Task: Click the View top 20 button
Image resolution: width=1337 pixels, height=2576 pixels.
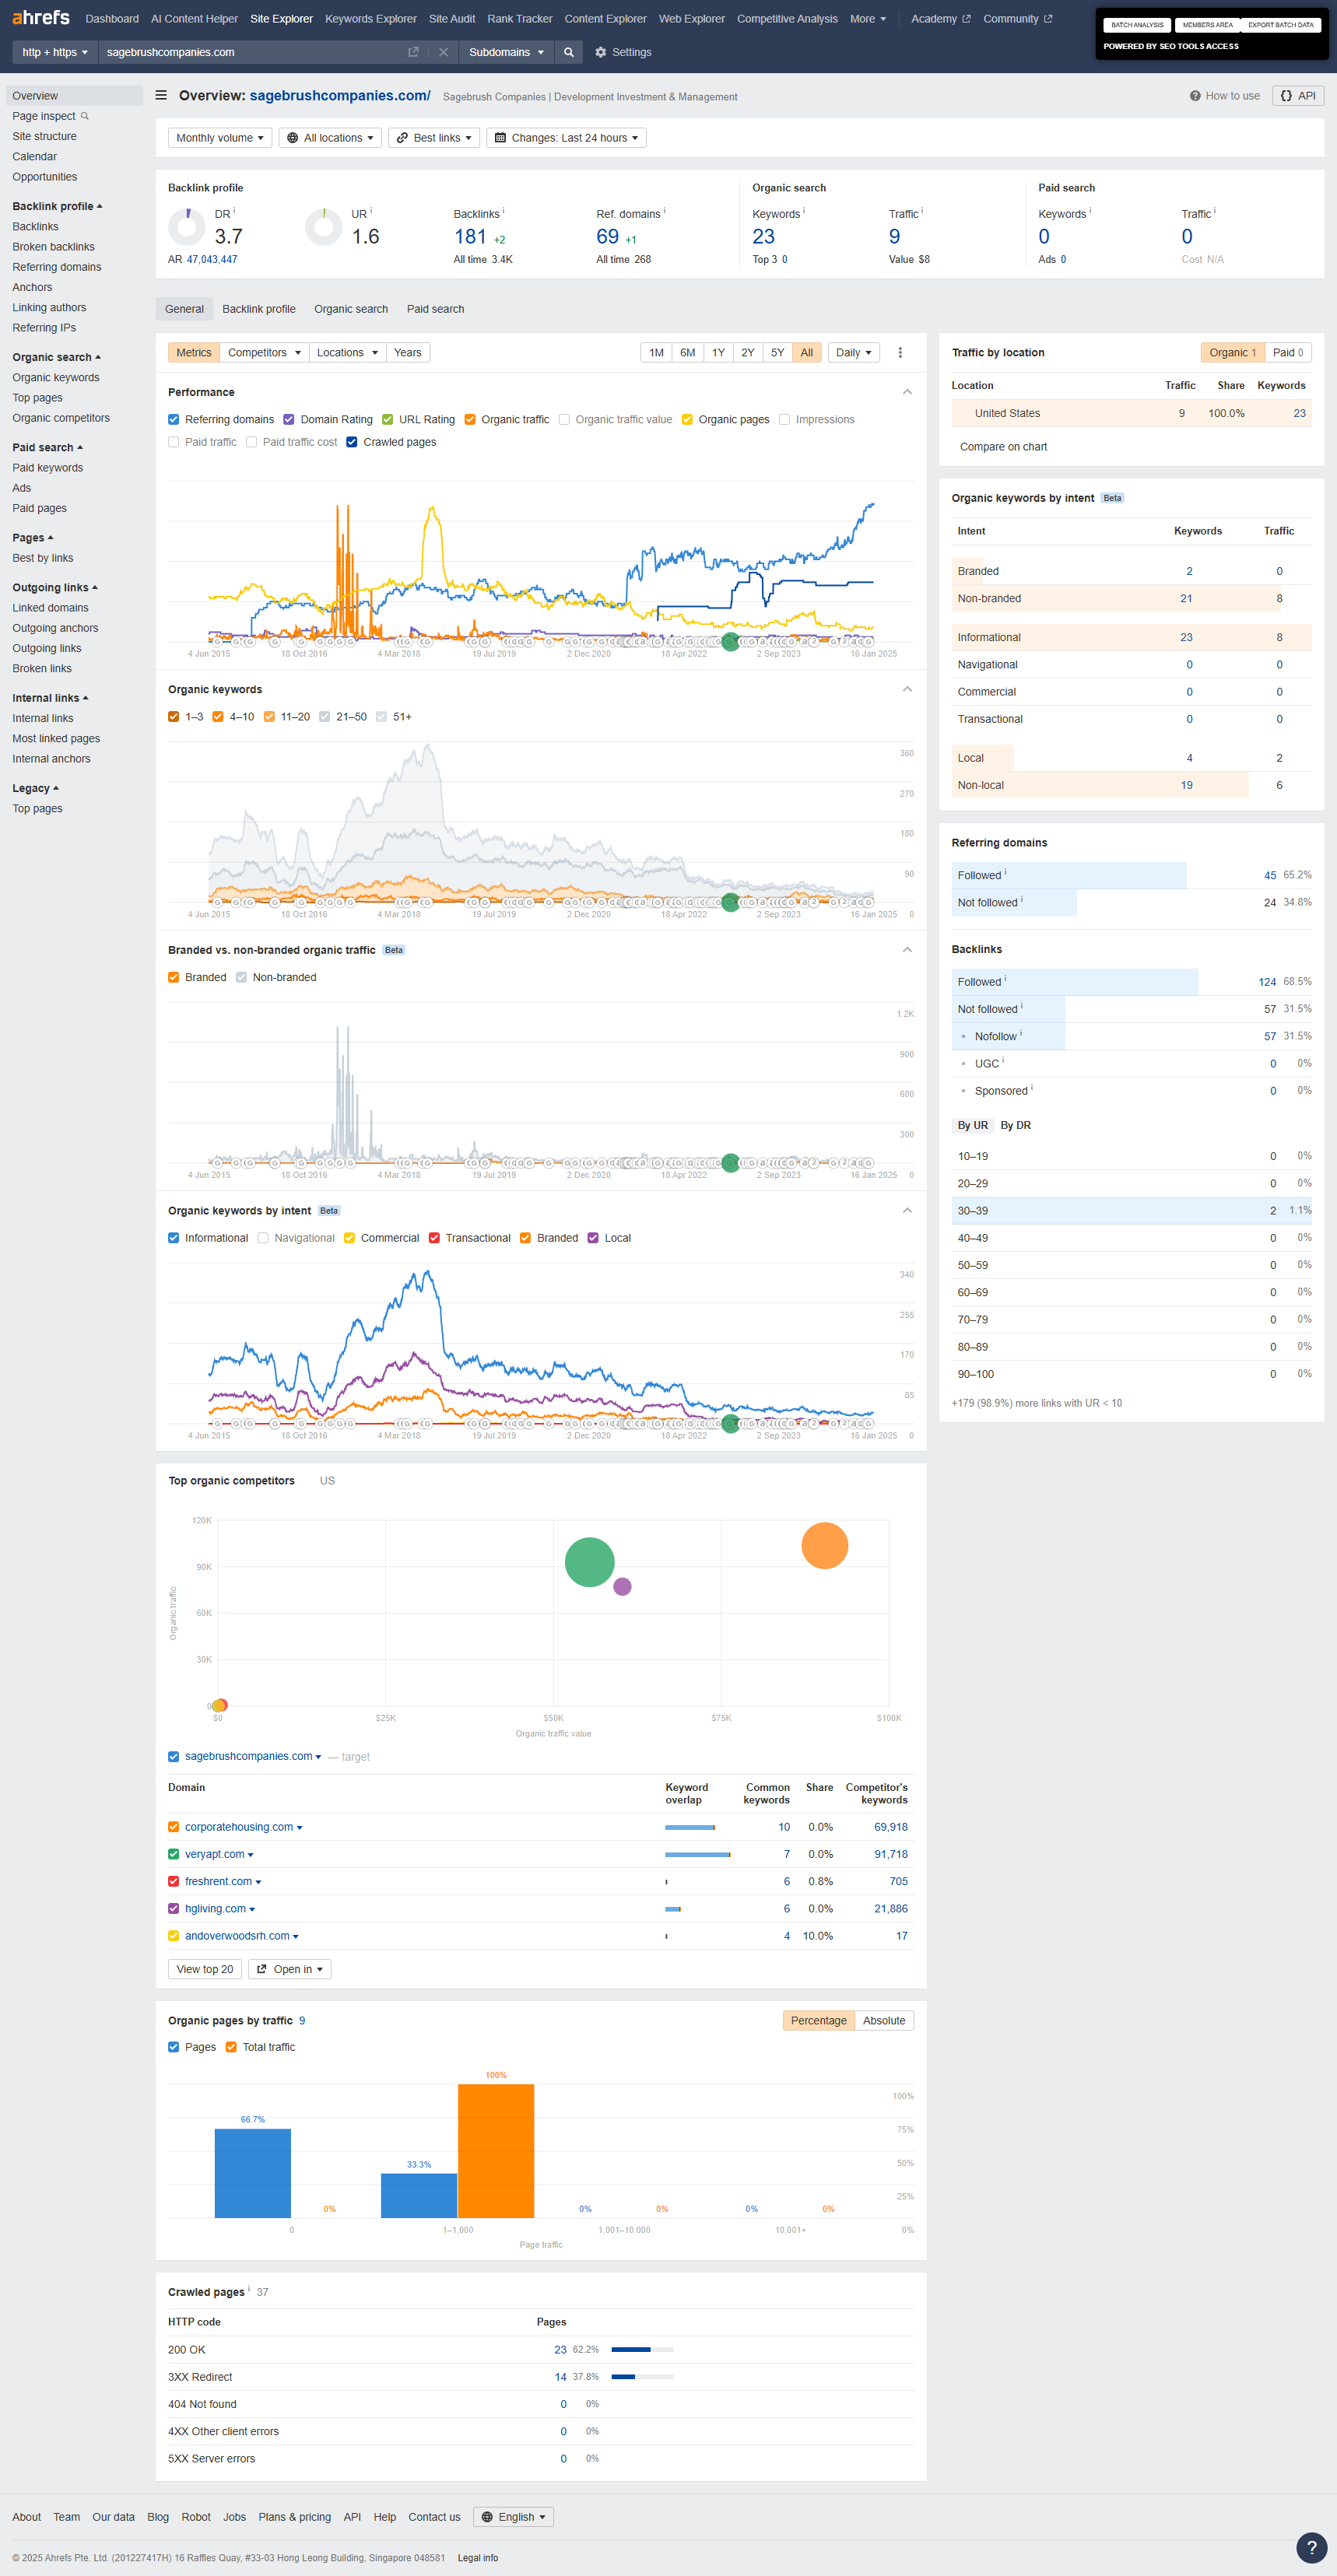Action: [x=204, y=1969]
